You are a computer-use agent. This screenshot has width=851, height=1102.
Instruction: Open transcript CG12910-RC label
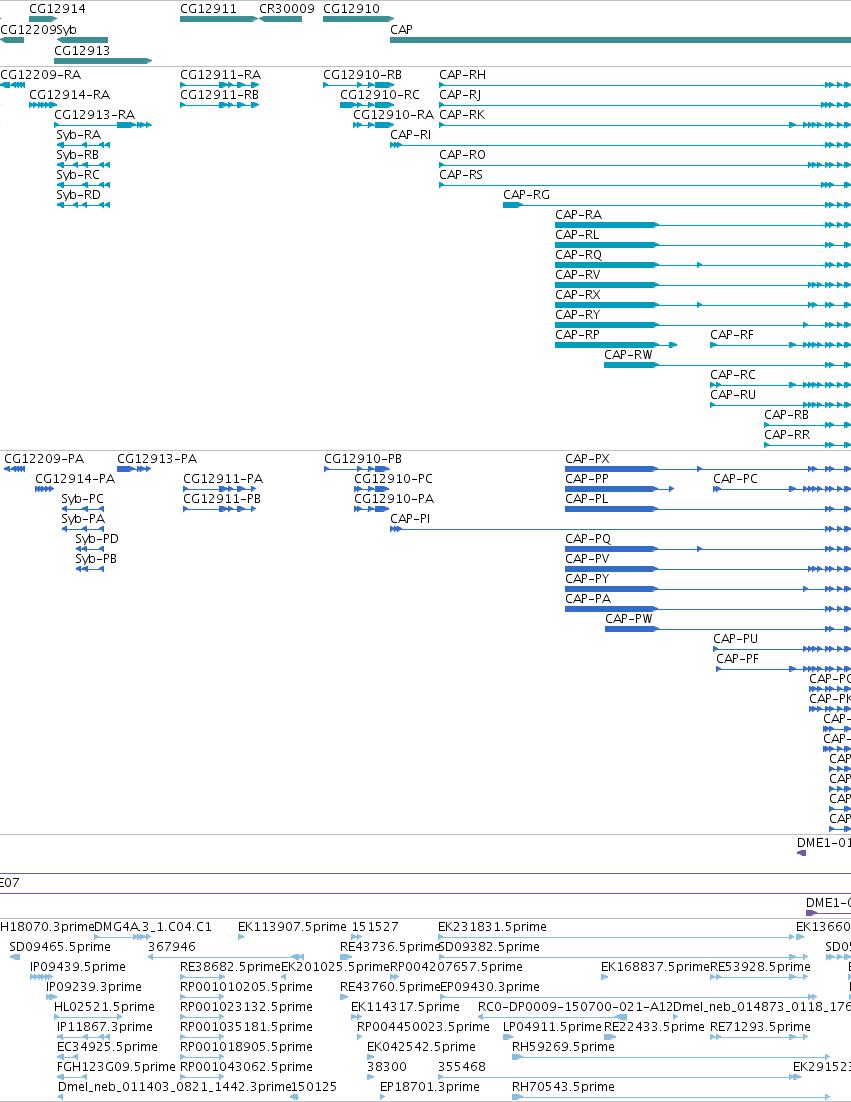(x=380, y=94)
